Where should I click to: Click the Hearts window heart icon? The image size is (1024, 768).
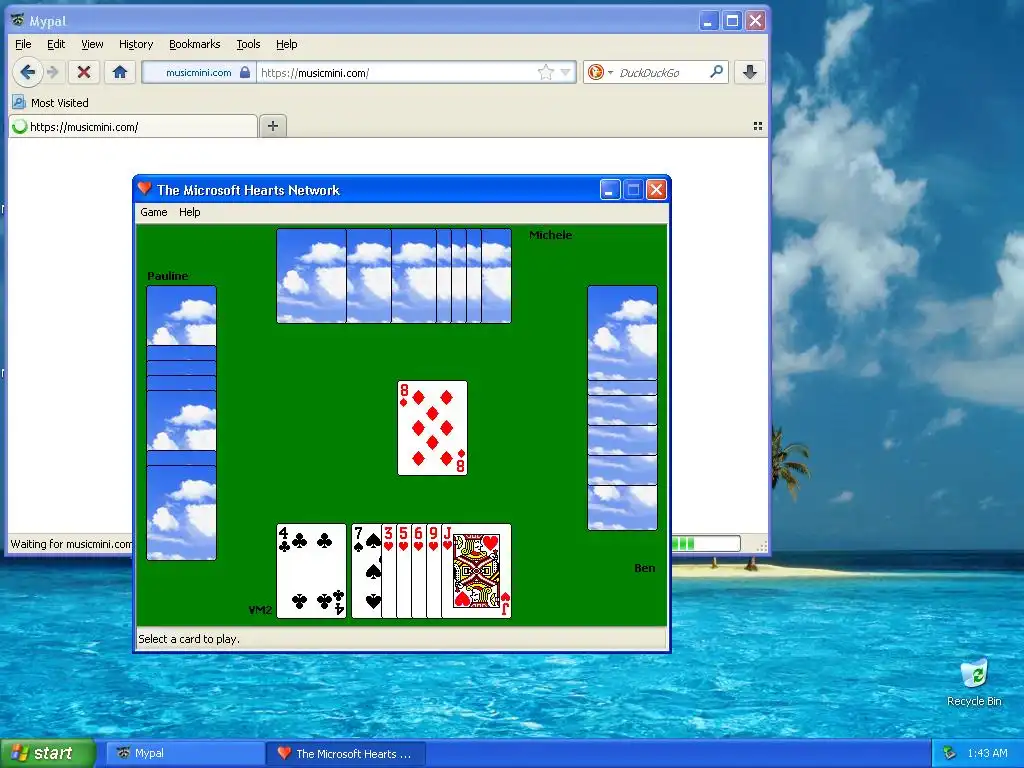coord(145,189)
